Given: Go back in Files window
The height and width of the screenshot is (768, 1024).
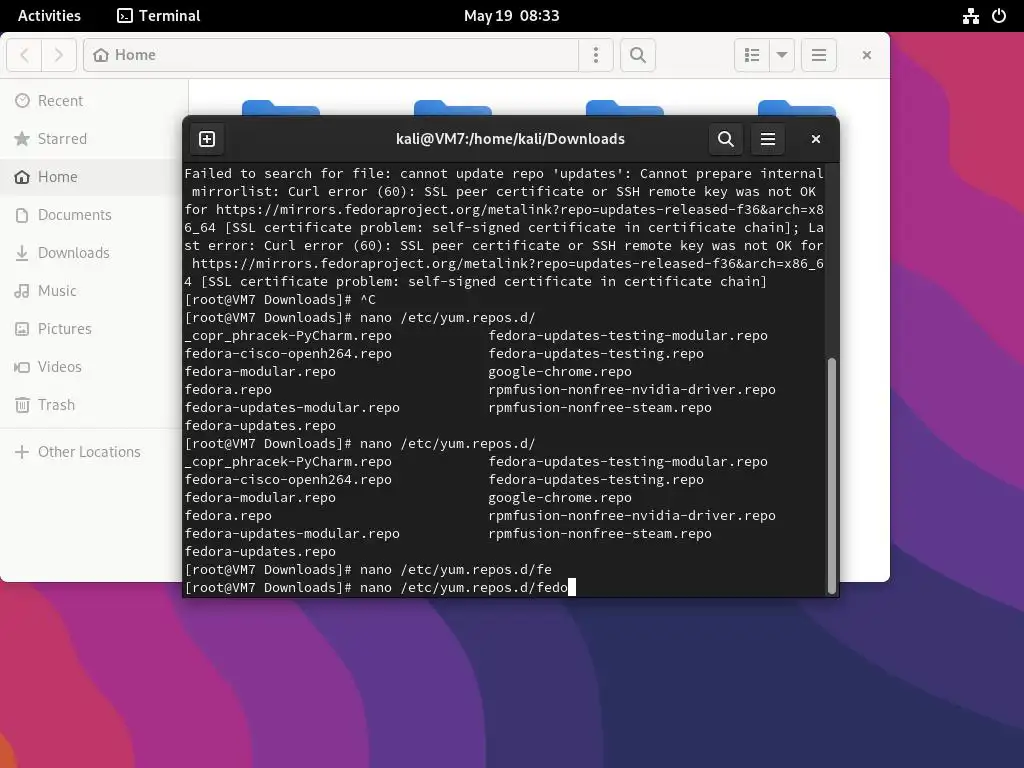Looking at the screenshot, I should point(25,55).
